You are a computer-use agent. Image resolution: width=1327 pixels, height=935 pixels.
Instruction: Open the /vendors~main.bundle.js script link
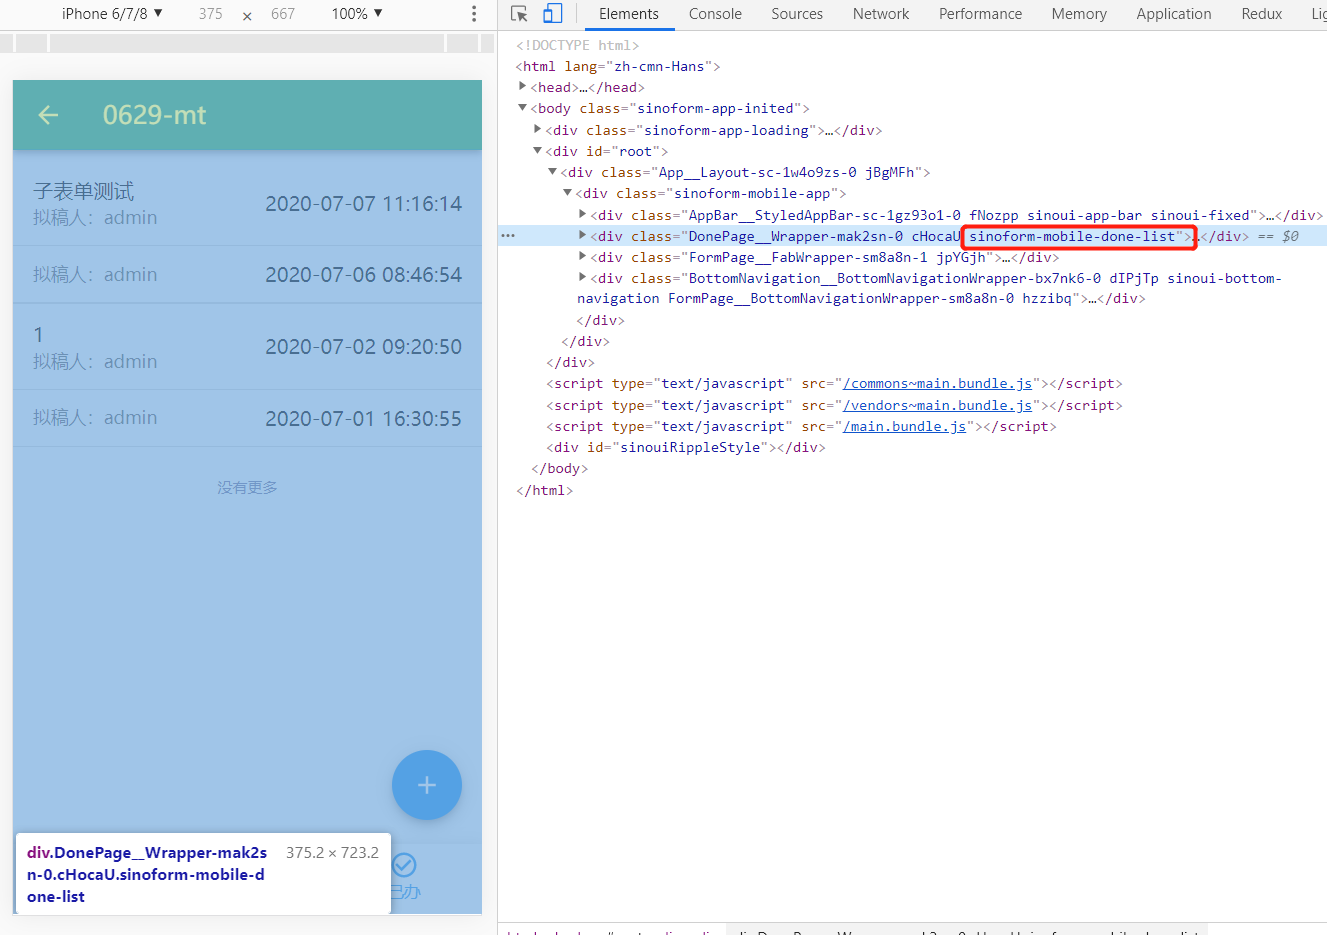click(937, 405)
